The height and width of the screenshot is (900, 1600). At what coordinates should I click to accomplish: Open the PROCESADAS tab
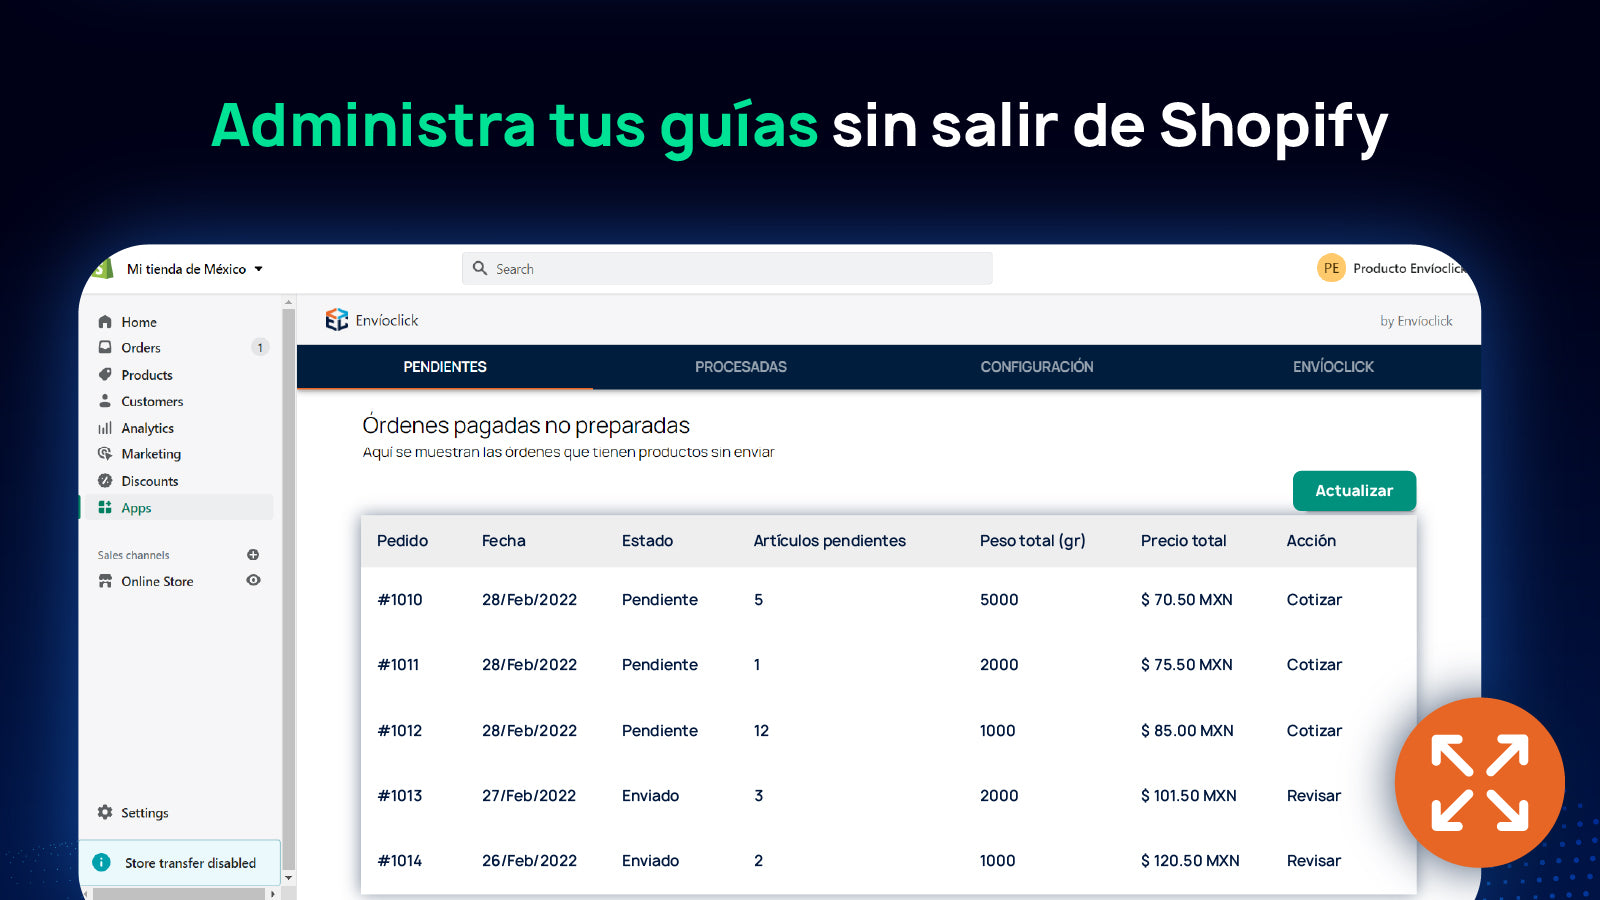[x=741, y=367]
